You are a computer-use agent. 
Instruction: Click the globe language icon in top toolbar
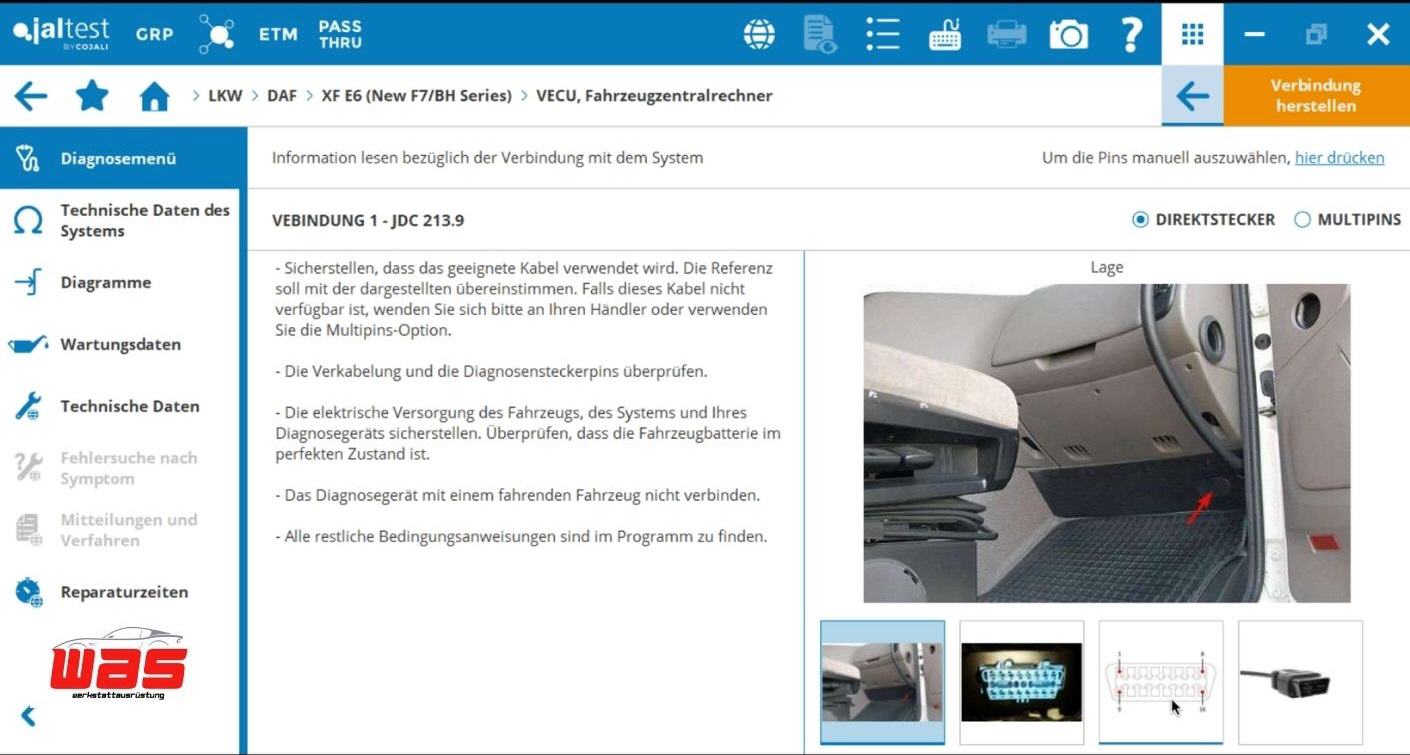point(759,35)
